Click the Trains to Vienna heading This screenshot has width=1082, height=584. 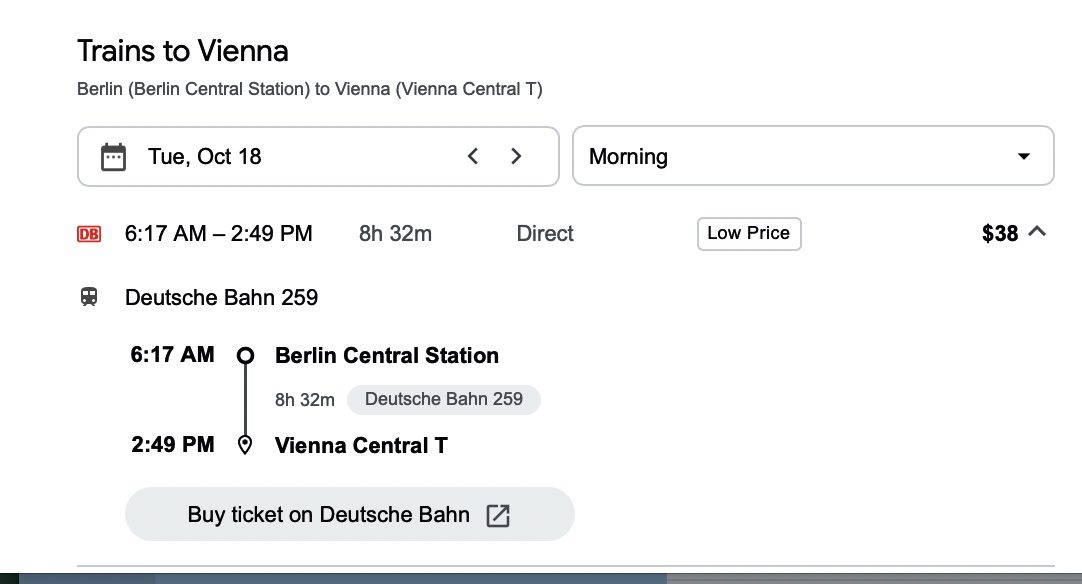tap(183, 51)
